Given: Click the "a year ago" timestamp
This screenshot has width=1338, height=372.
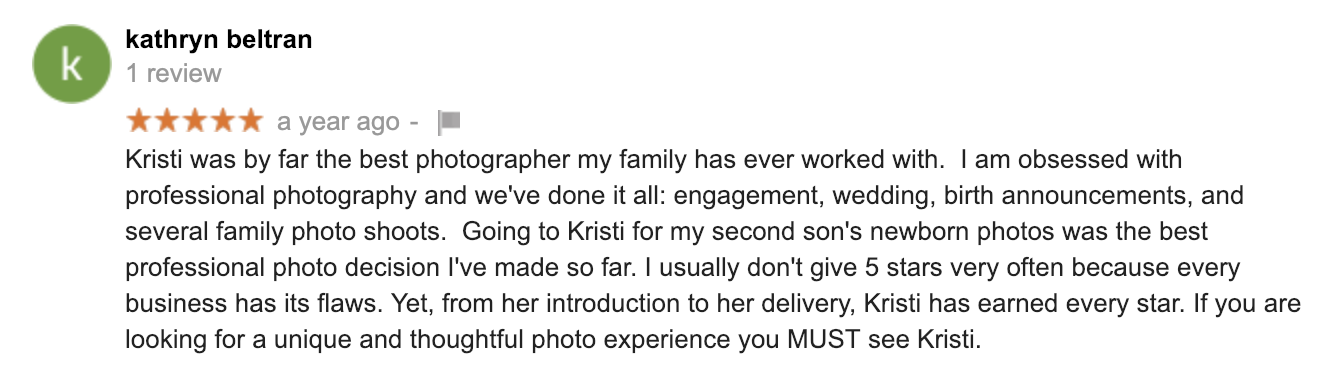Looking at the screenshot, I should [338, 122].
